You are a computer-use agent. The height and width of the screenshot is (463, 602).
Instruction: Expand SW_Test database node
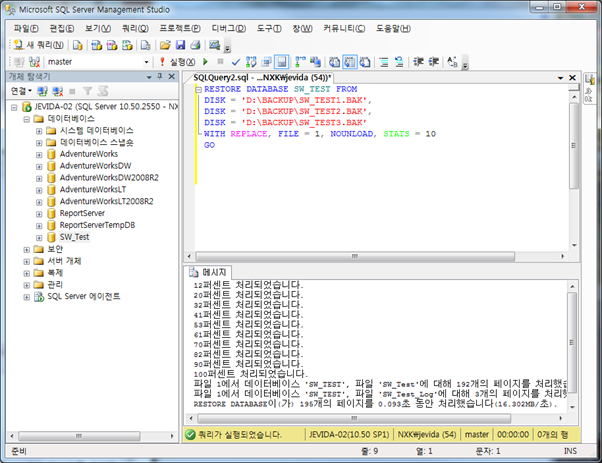point(39,238)
